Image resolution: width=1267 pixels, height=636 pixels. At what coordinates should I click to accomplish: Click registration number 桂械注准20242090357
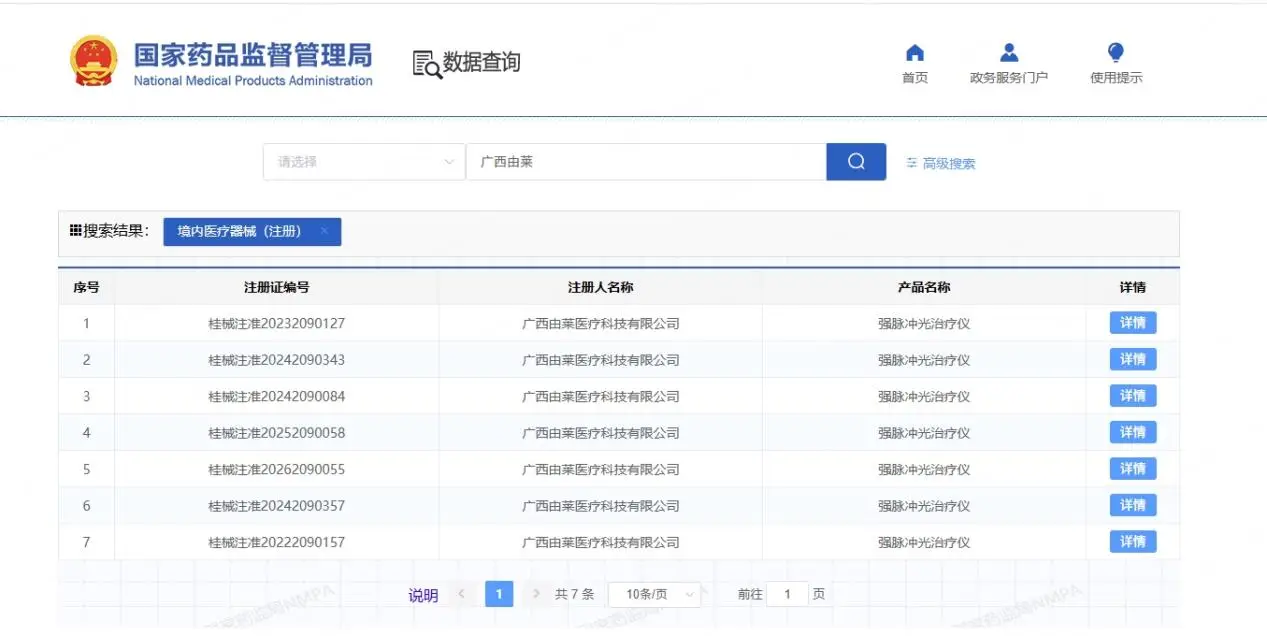[x=277, y=506]
